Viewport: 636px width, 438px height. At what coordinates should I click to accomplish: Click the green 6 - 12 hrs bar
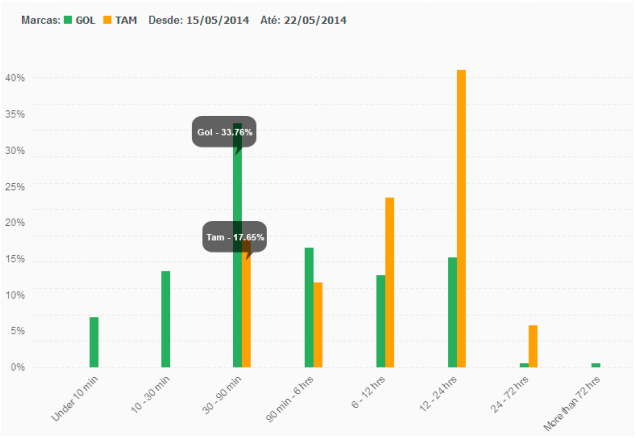coord(381,321)
